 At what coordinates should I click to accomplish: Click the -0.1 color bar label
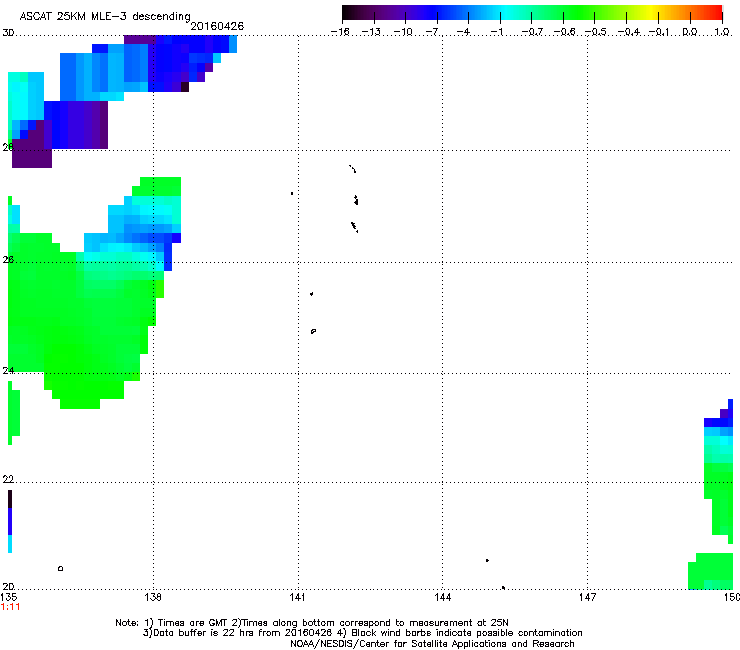click(x=659, y=32)
